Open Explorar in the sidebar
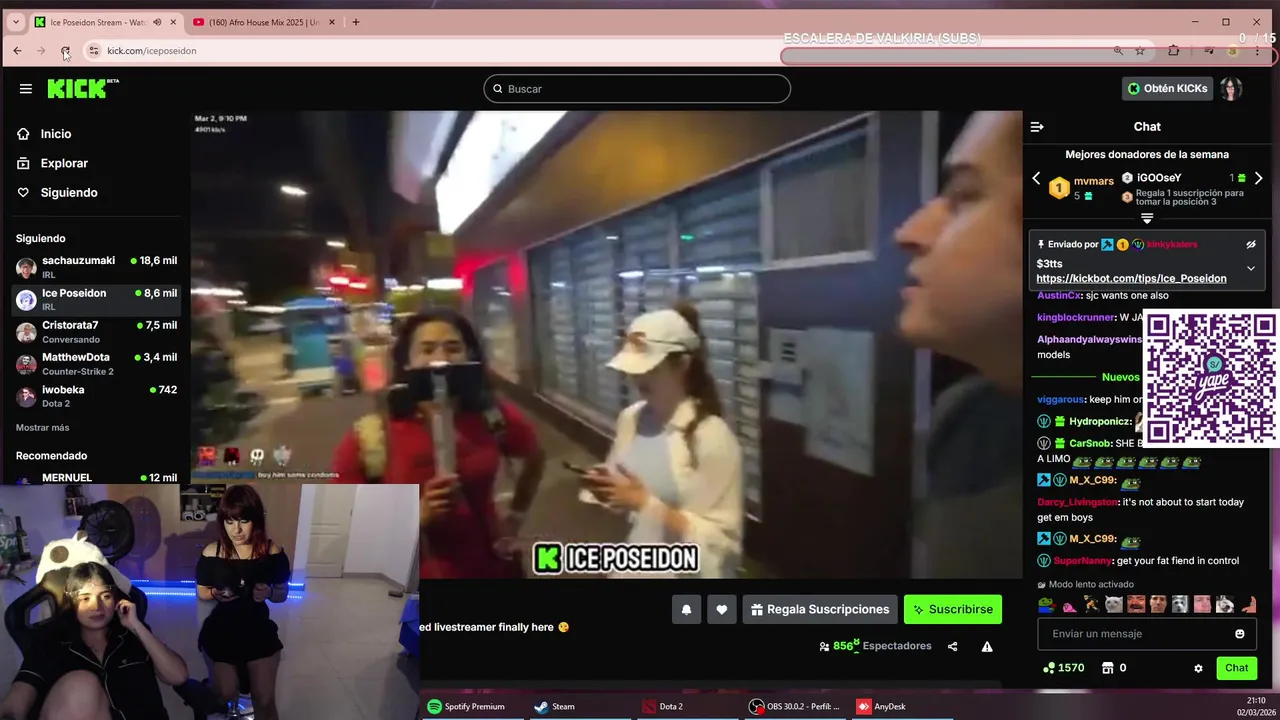The image size is (1280, 720). click(x=64, y=163)
